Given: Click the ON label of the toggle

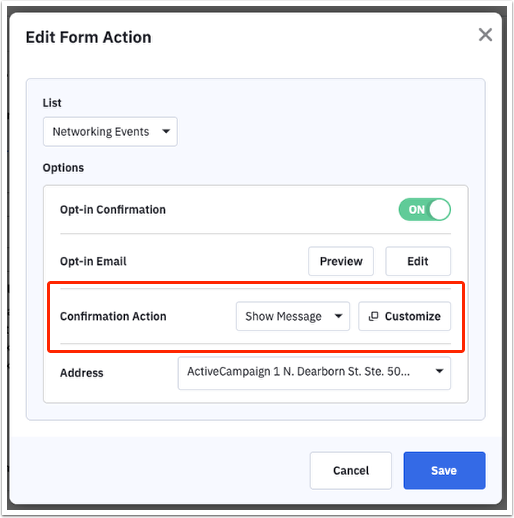Looking at the screenshot, I should [x=416, y=210].
